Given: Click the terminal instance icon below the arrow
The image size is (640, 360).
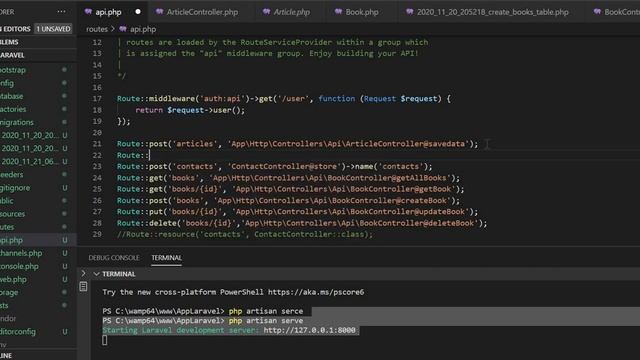Looking at the screenshot, I should pyautogui.click(x=83, y=287).
